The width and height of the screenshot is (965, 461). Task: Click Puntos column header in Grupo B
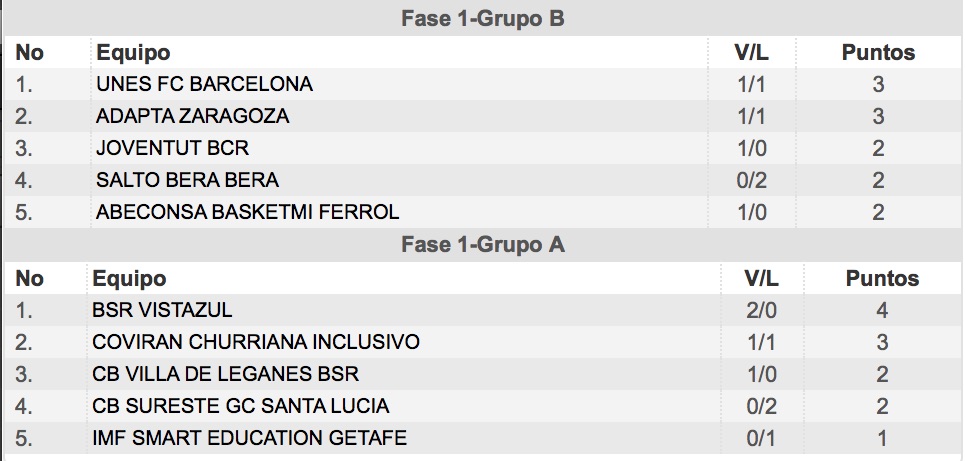tap(878, 53)
